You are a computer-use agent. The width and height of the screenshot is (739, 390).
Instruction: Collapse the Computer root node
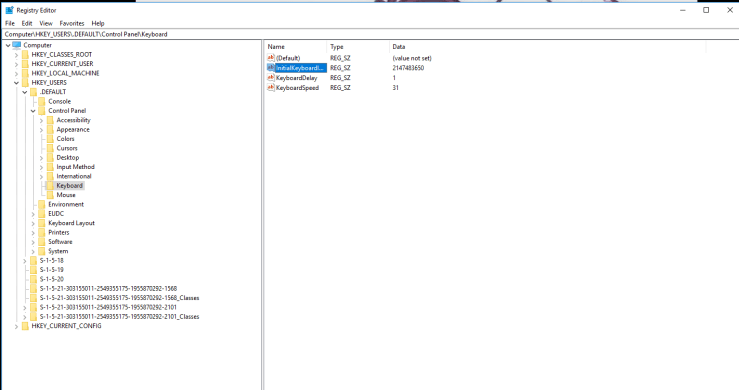(8, 45)
